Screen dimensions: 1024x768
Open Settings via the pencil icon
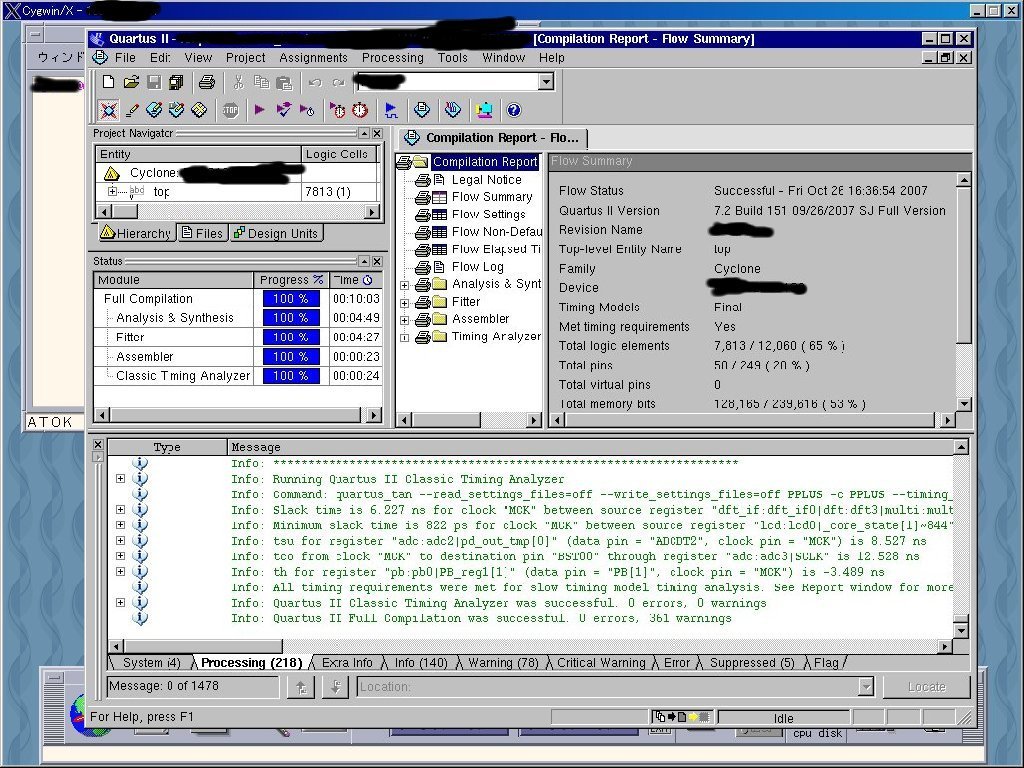[x=132, y=110]
